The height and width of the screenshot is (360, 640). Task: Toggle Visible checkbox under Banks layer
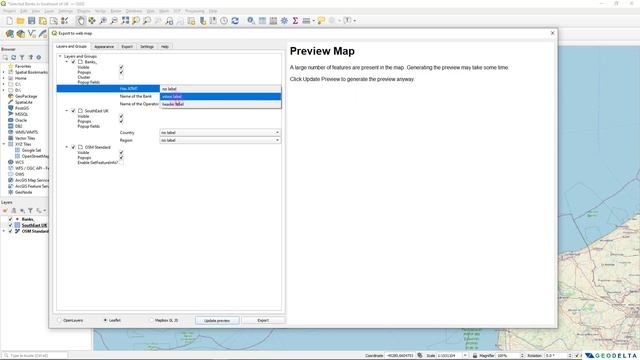(121, 67)
